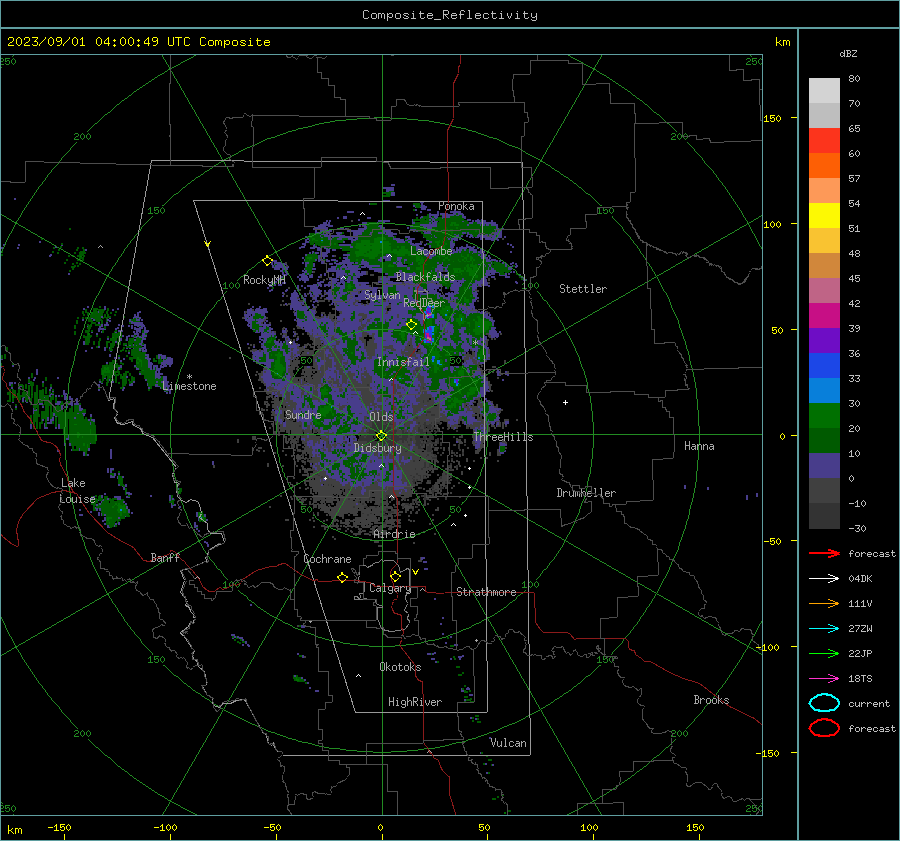Click the Composite_Reflectivity title text
Image resolution: width=900 pixels, height=841 pixels.
click(x=450, y=15)
